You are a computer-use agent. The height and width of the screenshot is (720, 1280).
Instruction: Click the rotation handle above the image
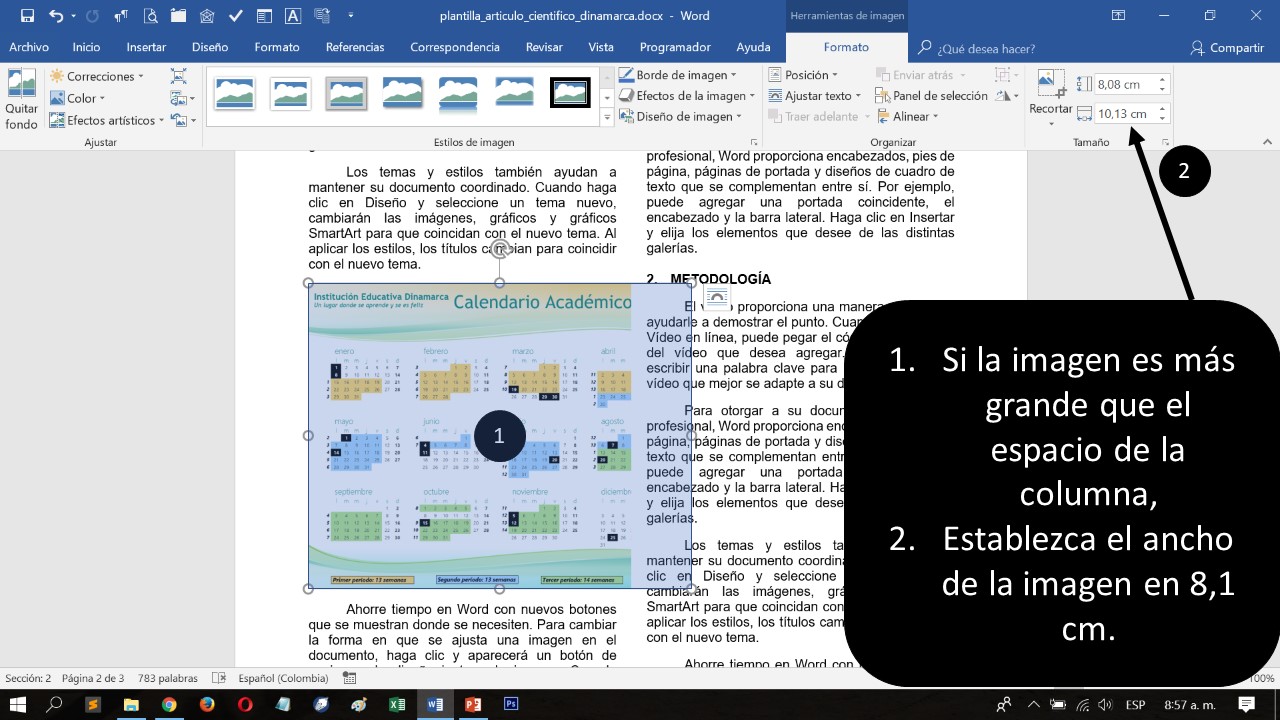pyautogui.click(x=500, y=249)
